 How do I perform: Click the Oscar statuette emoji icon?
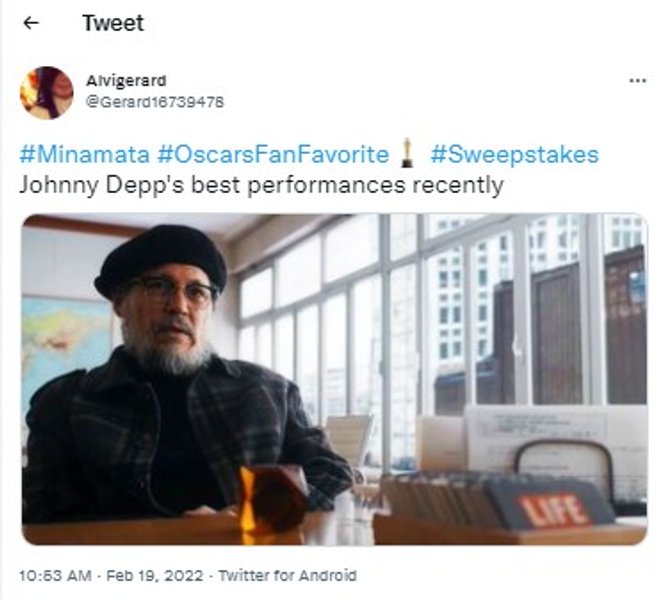pos(407,154)
